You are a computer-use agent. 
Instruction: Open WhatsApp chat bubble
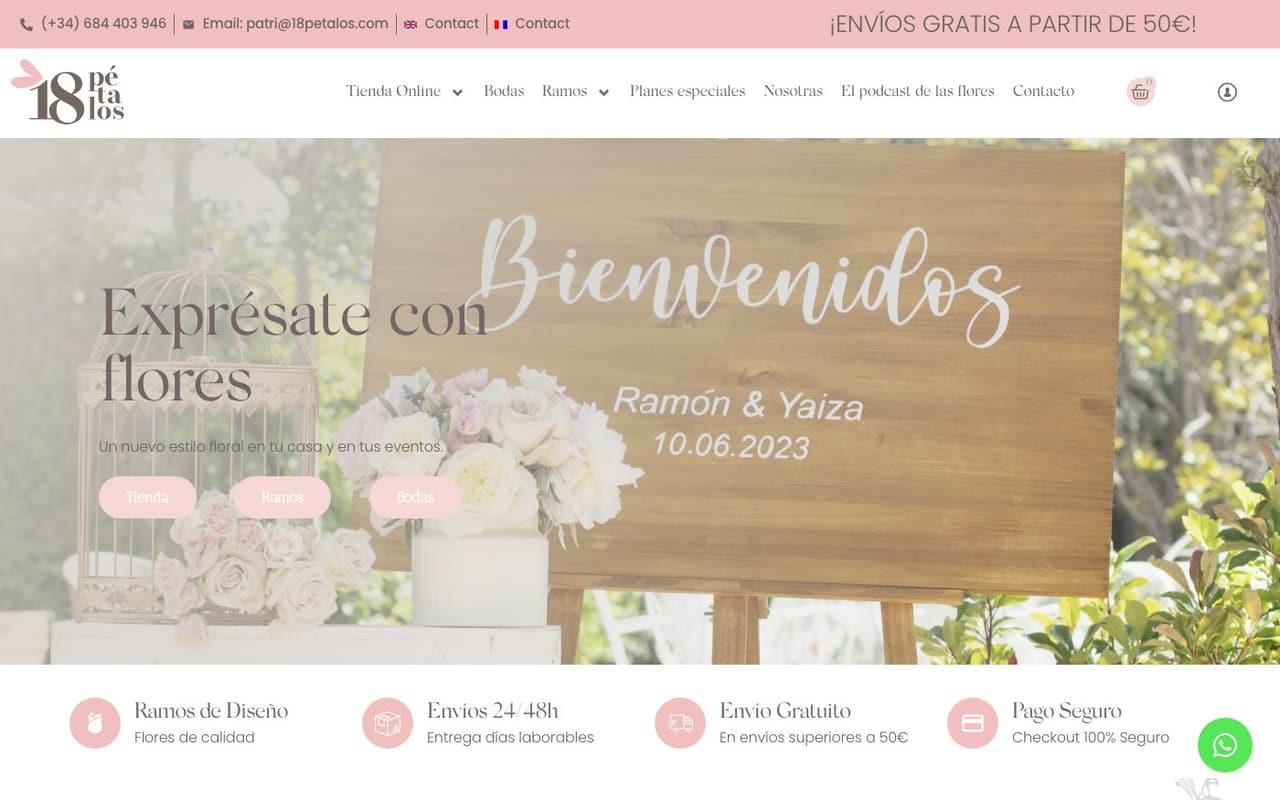(1225, 745)
